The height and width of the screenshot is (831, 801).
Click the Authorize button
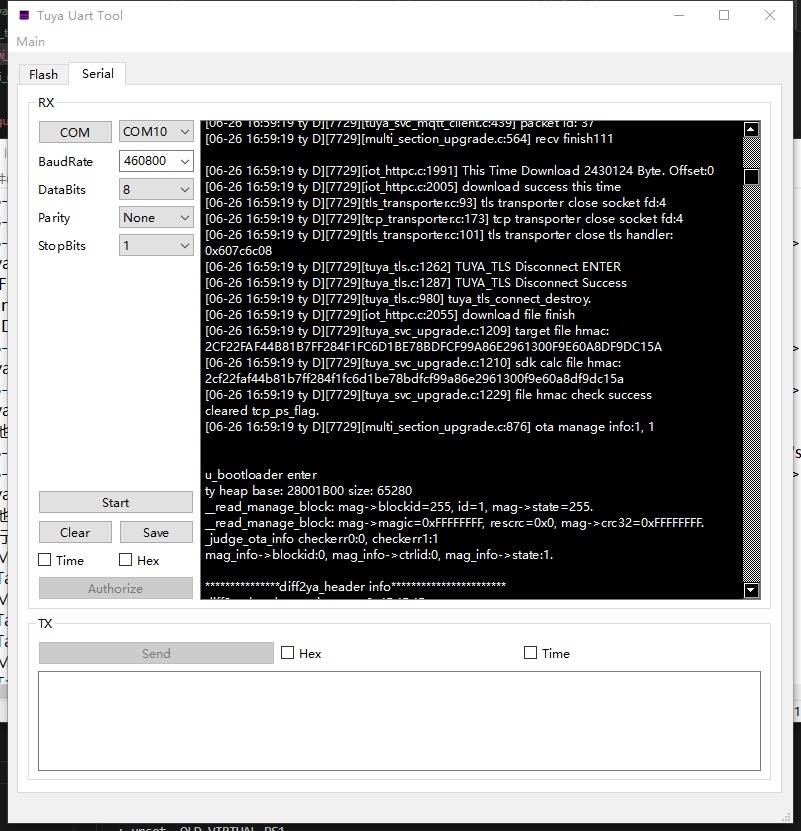click(116, 588)
